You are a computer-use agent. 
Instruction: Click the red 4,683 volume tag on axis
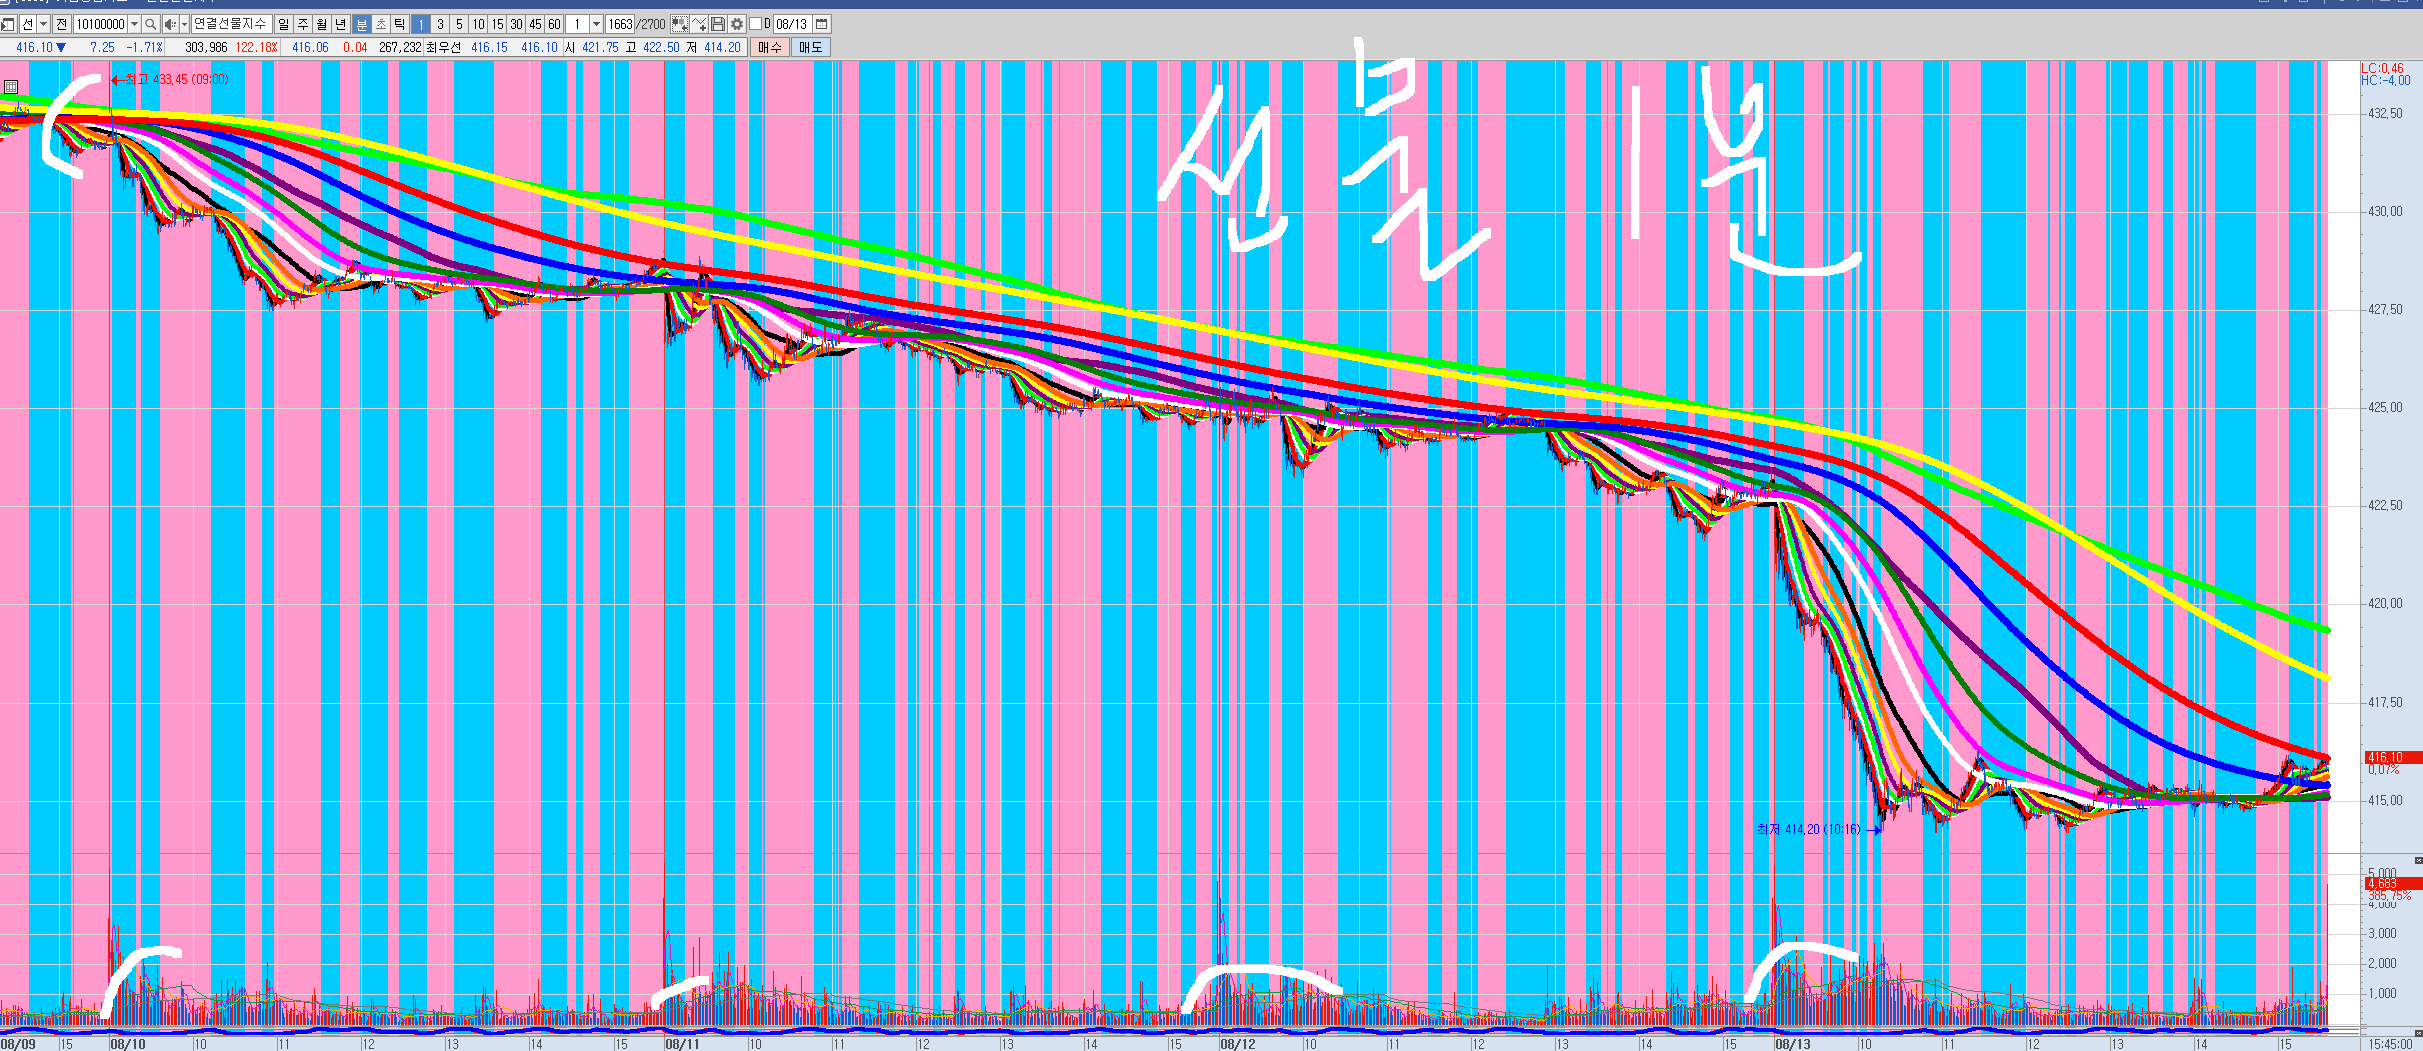pos(2392,884)
